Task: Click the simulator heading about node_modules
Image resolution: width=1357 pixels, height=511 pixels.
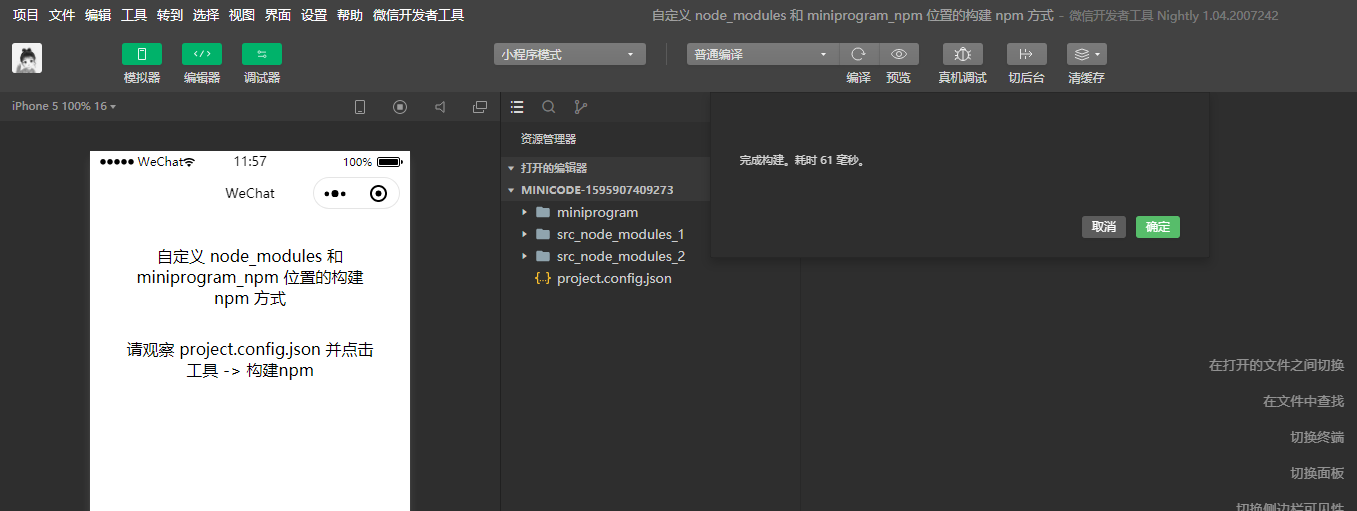Action: tap(250, 277)
